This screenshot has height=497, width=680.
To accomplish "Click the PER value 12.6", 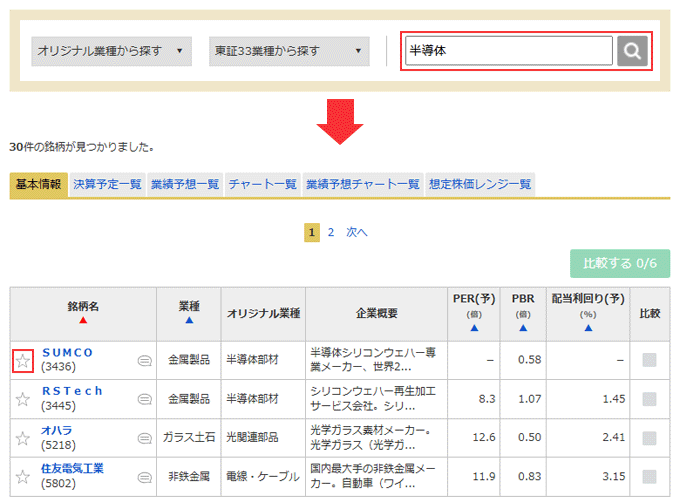I will pyautogui.click(x=484, y=437).
